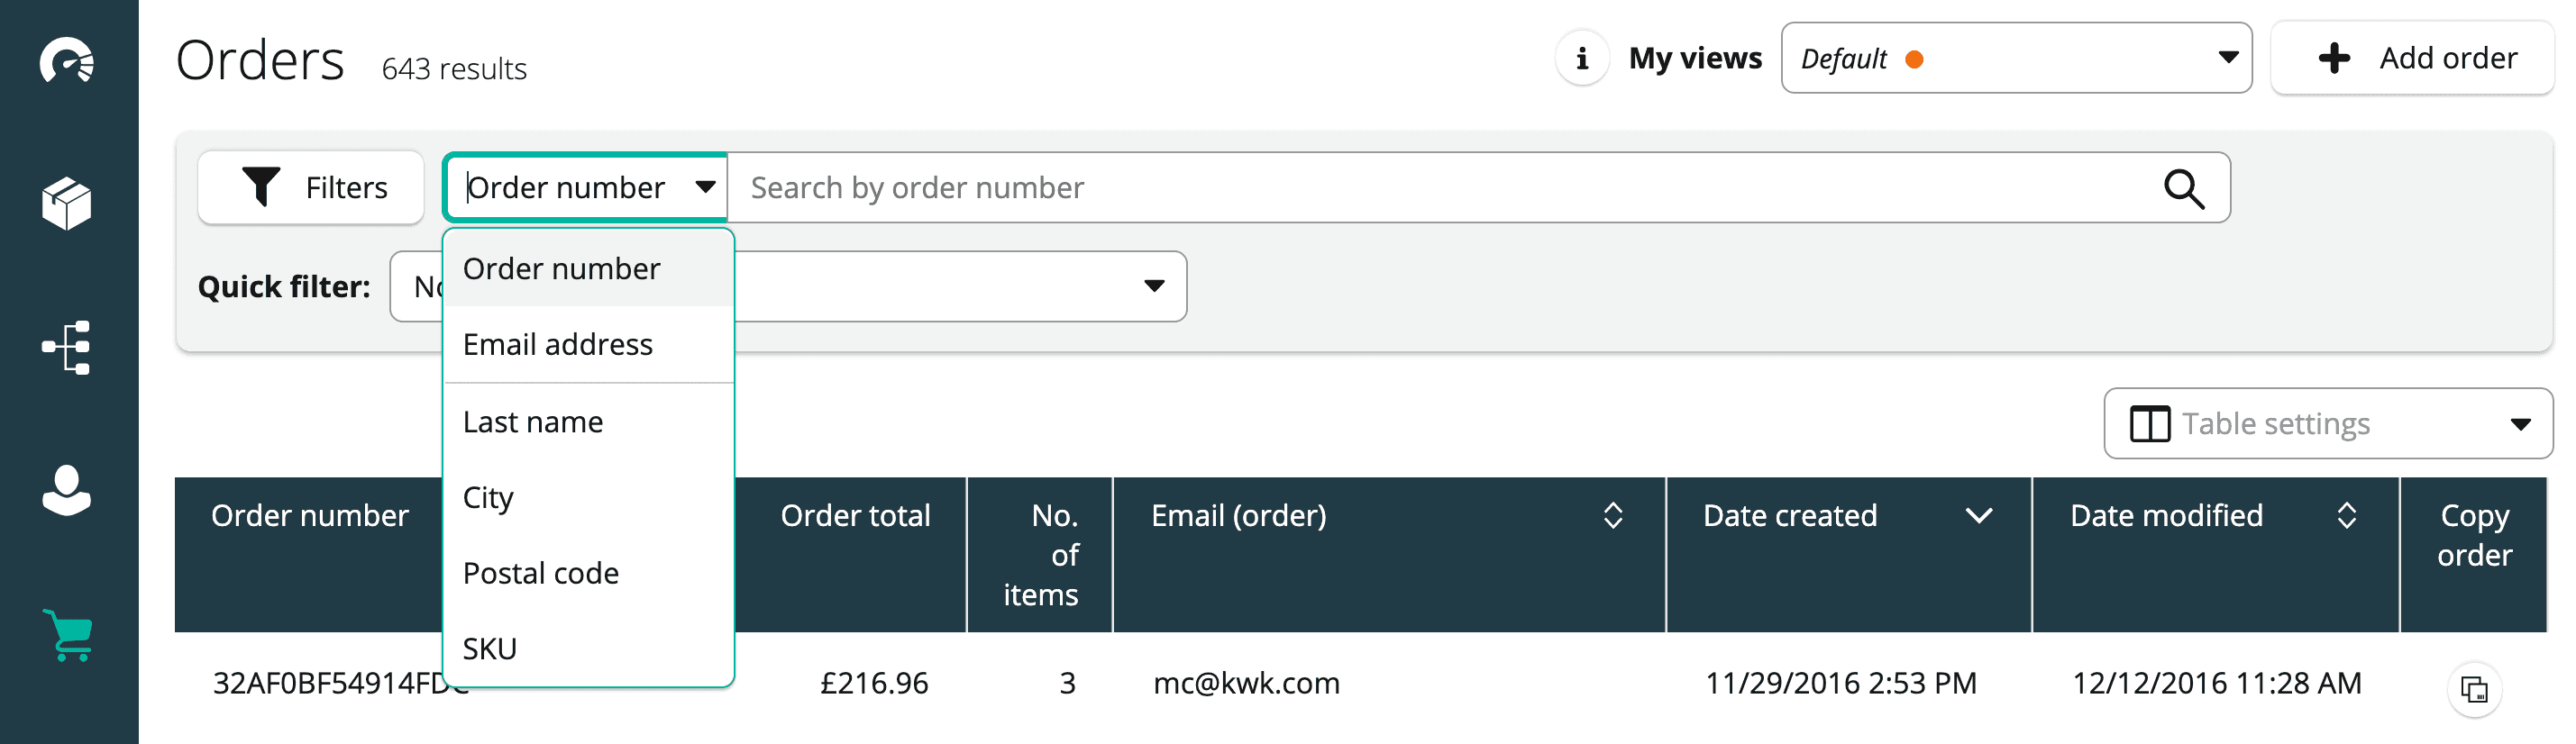Click the search by order number field
2576x744 pixels.
click(x=1440, y=188)
